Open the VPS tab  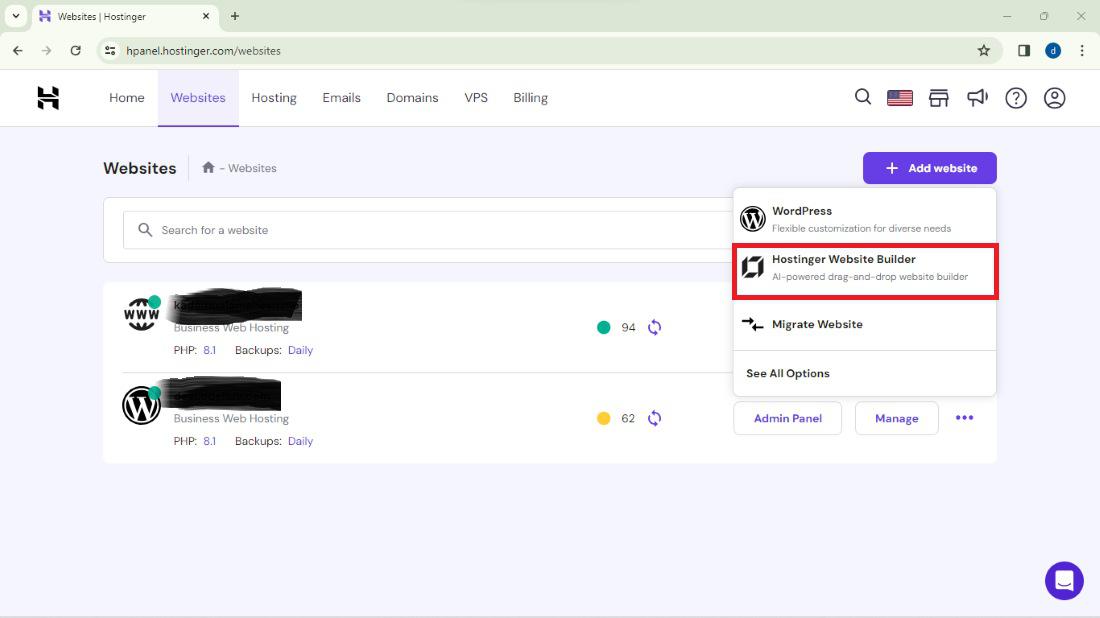coord(476,98)
